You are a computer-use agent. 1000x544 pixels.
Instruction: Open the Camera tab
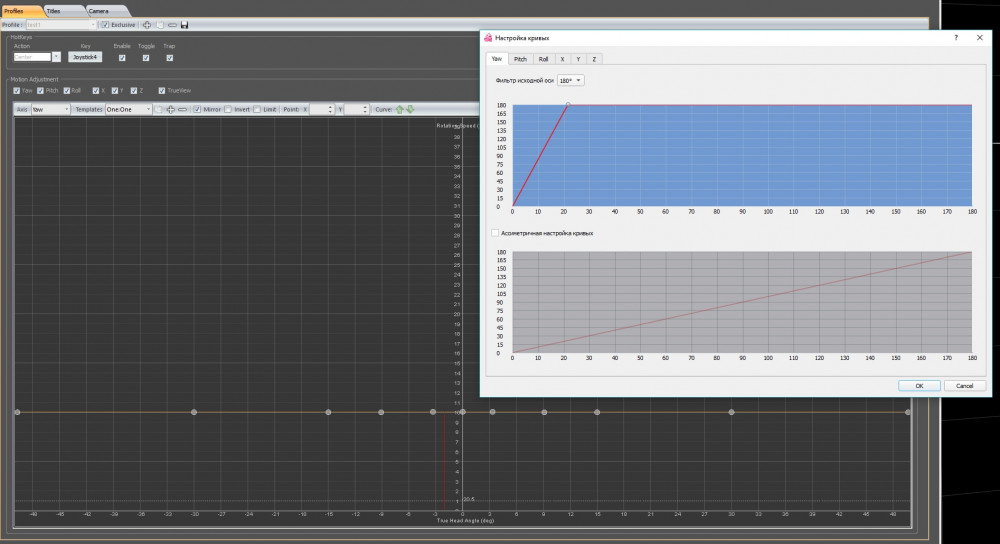[x=99, y=10]
